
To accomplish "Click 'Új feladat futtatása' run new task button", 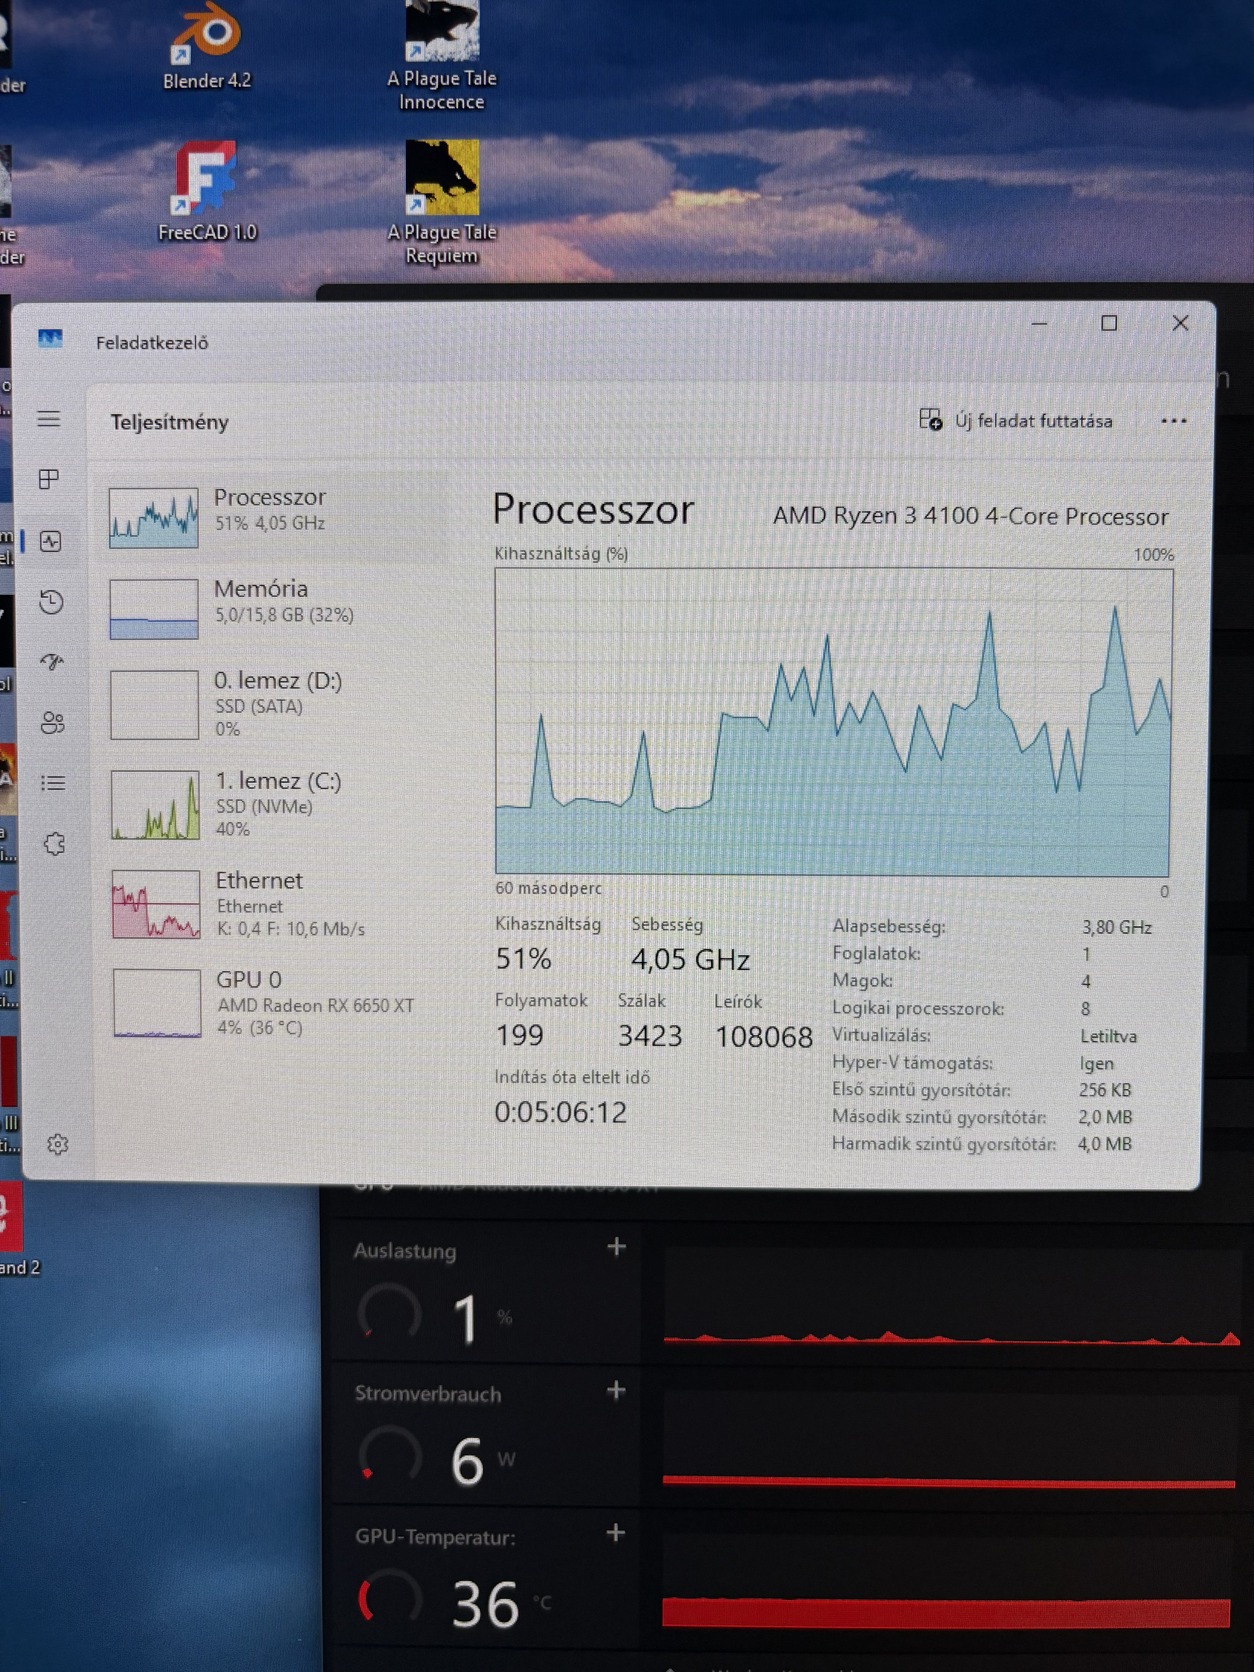I will click(1016, 421).
